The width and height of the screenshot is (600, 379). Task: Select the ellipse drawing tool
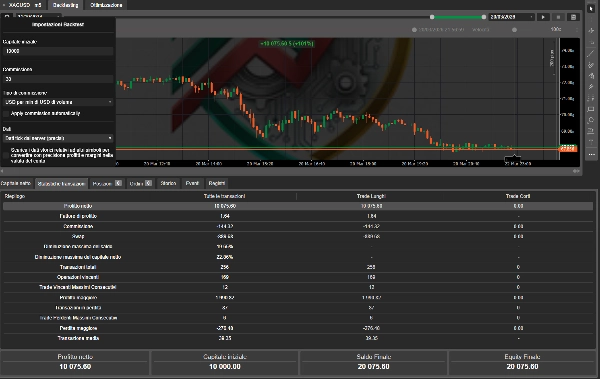coord(591,120)
